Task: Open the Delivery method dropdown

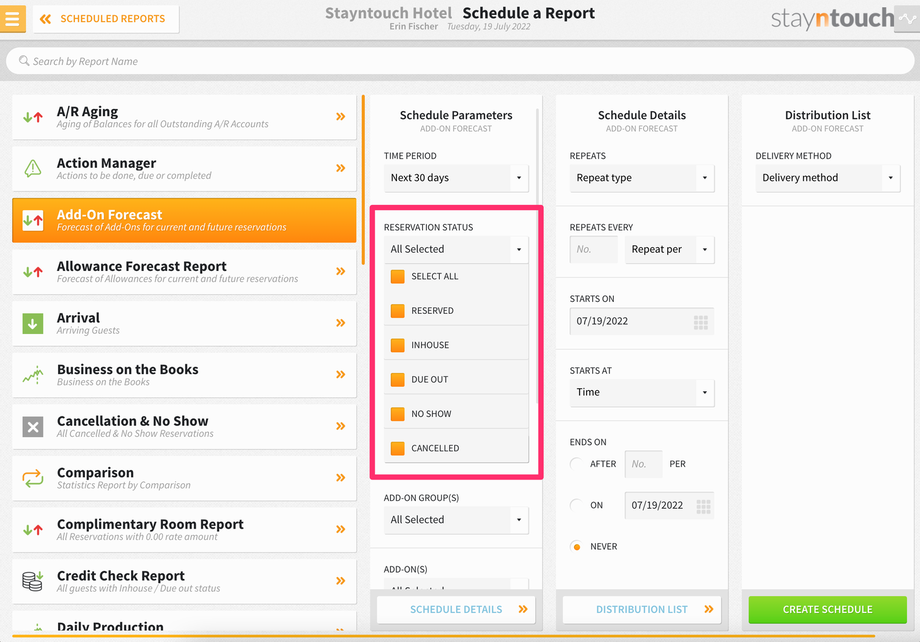Action: 827,178
